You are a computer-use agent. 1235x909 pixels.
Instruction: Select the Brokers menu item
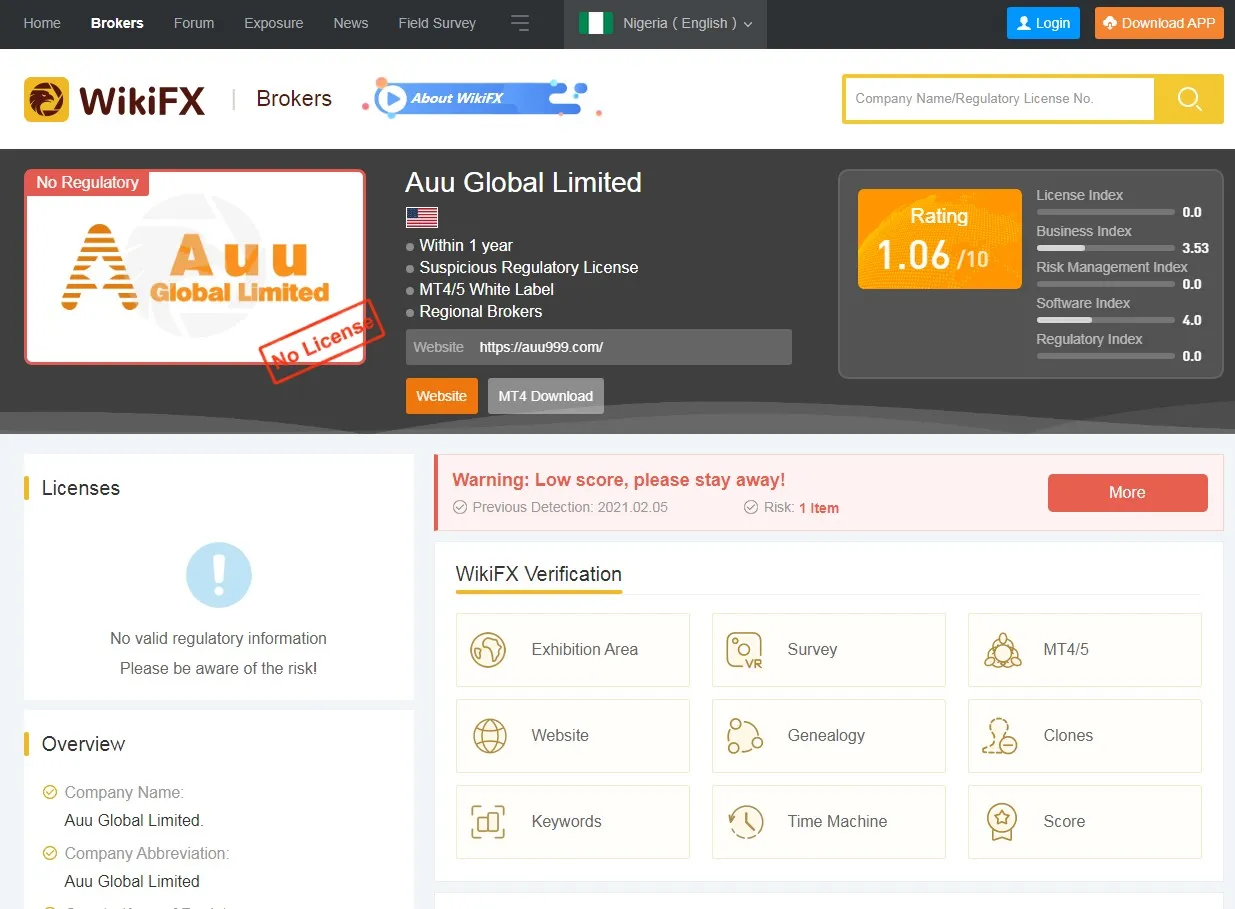tap(117, 23)
